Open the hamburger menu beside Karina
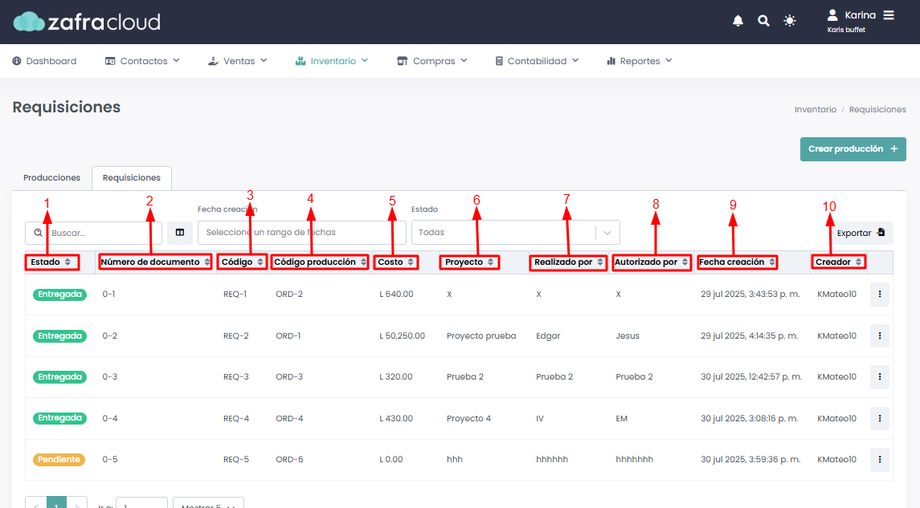 click(889, 15)
